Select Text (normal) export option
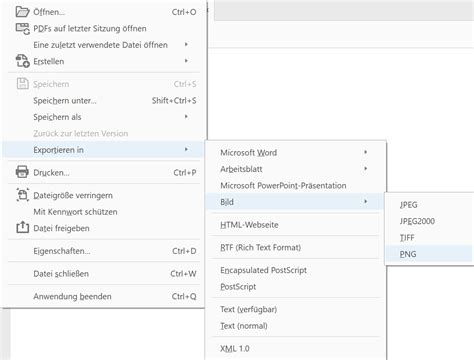 click(296, 326)
